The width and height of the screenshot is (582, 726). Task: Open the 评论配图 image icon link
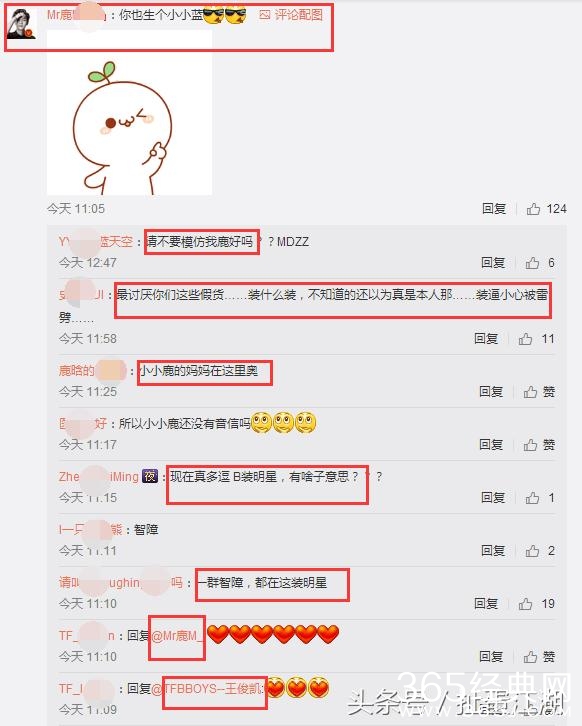pos(291,15)
